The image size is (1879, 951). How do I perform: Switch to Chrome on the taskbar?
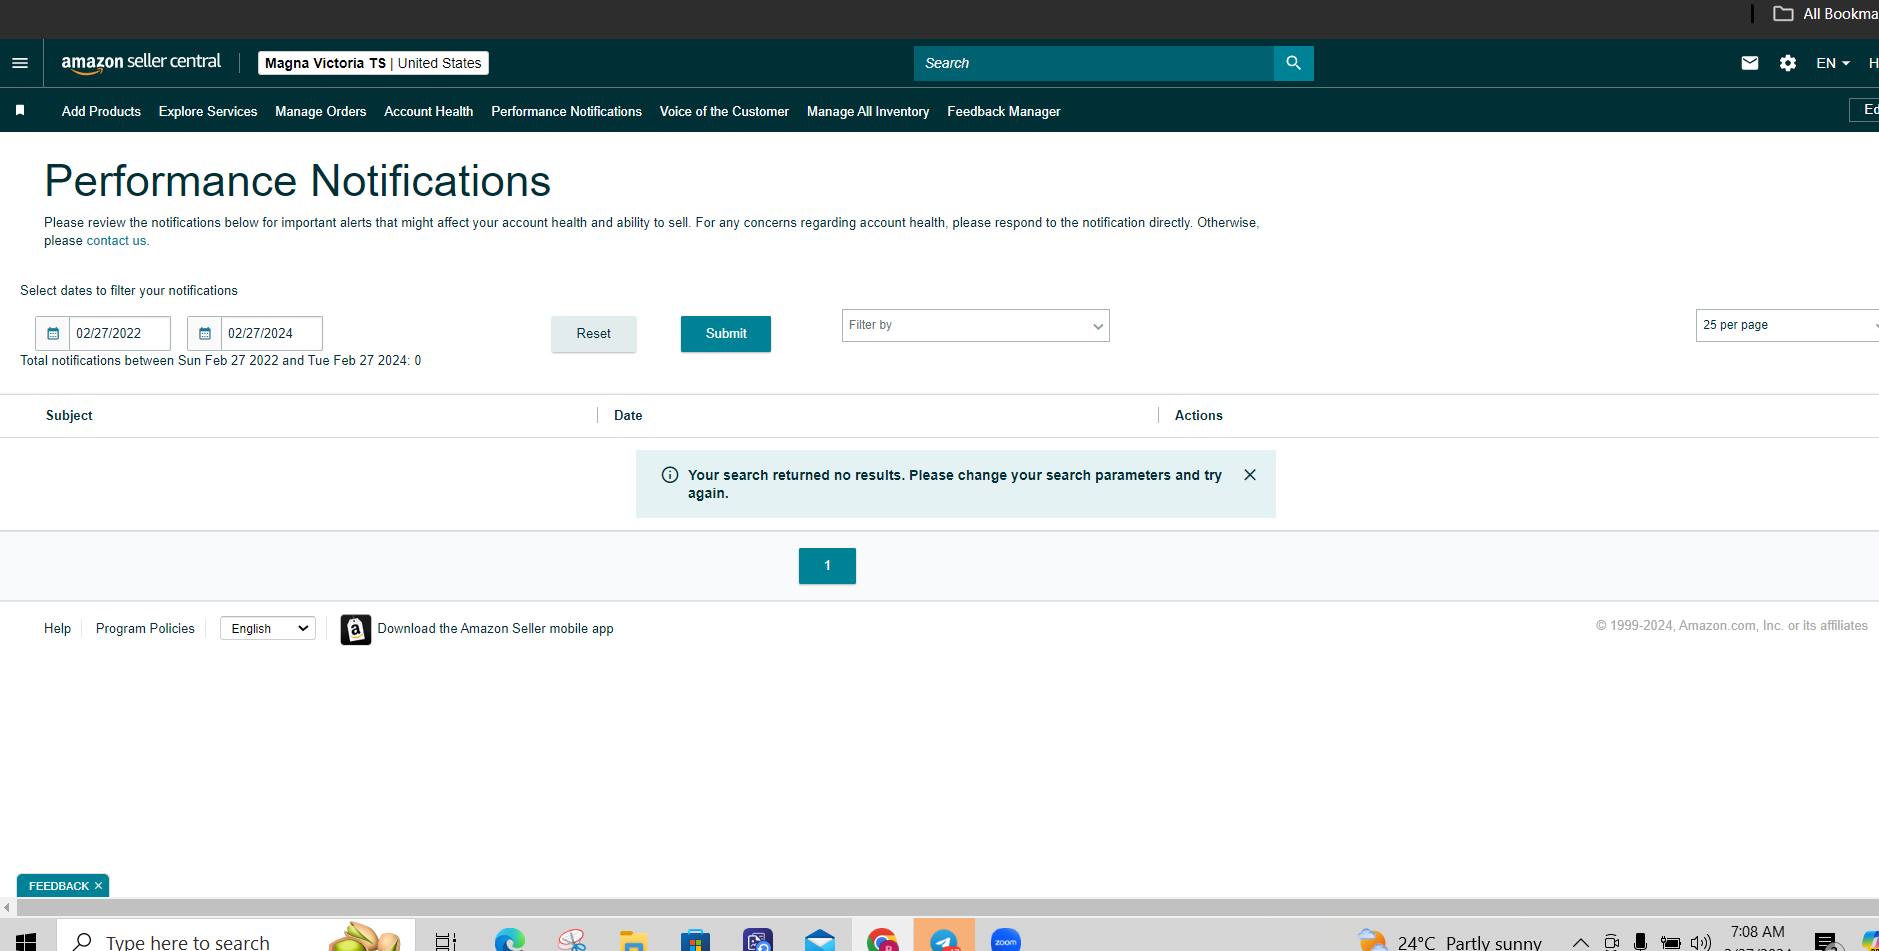882,941
